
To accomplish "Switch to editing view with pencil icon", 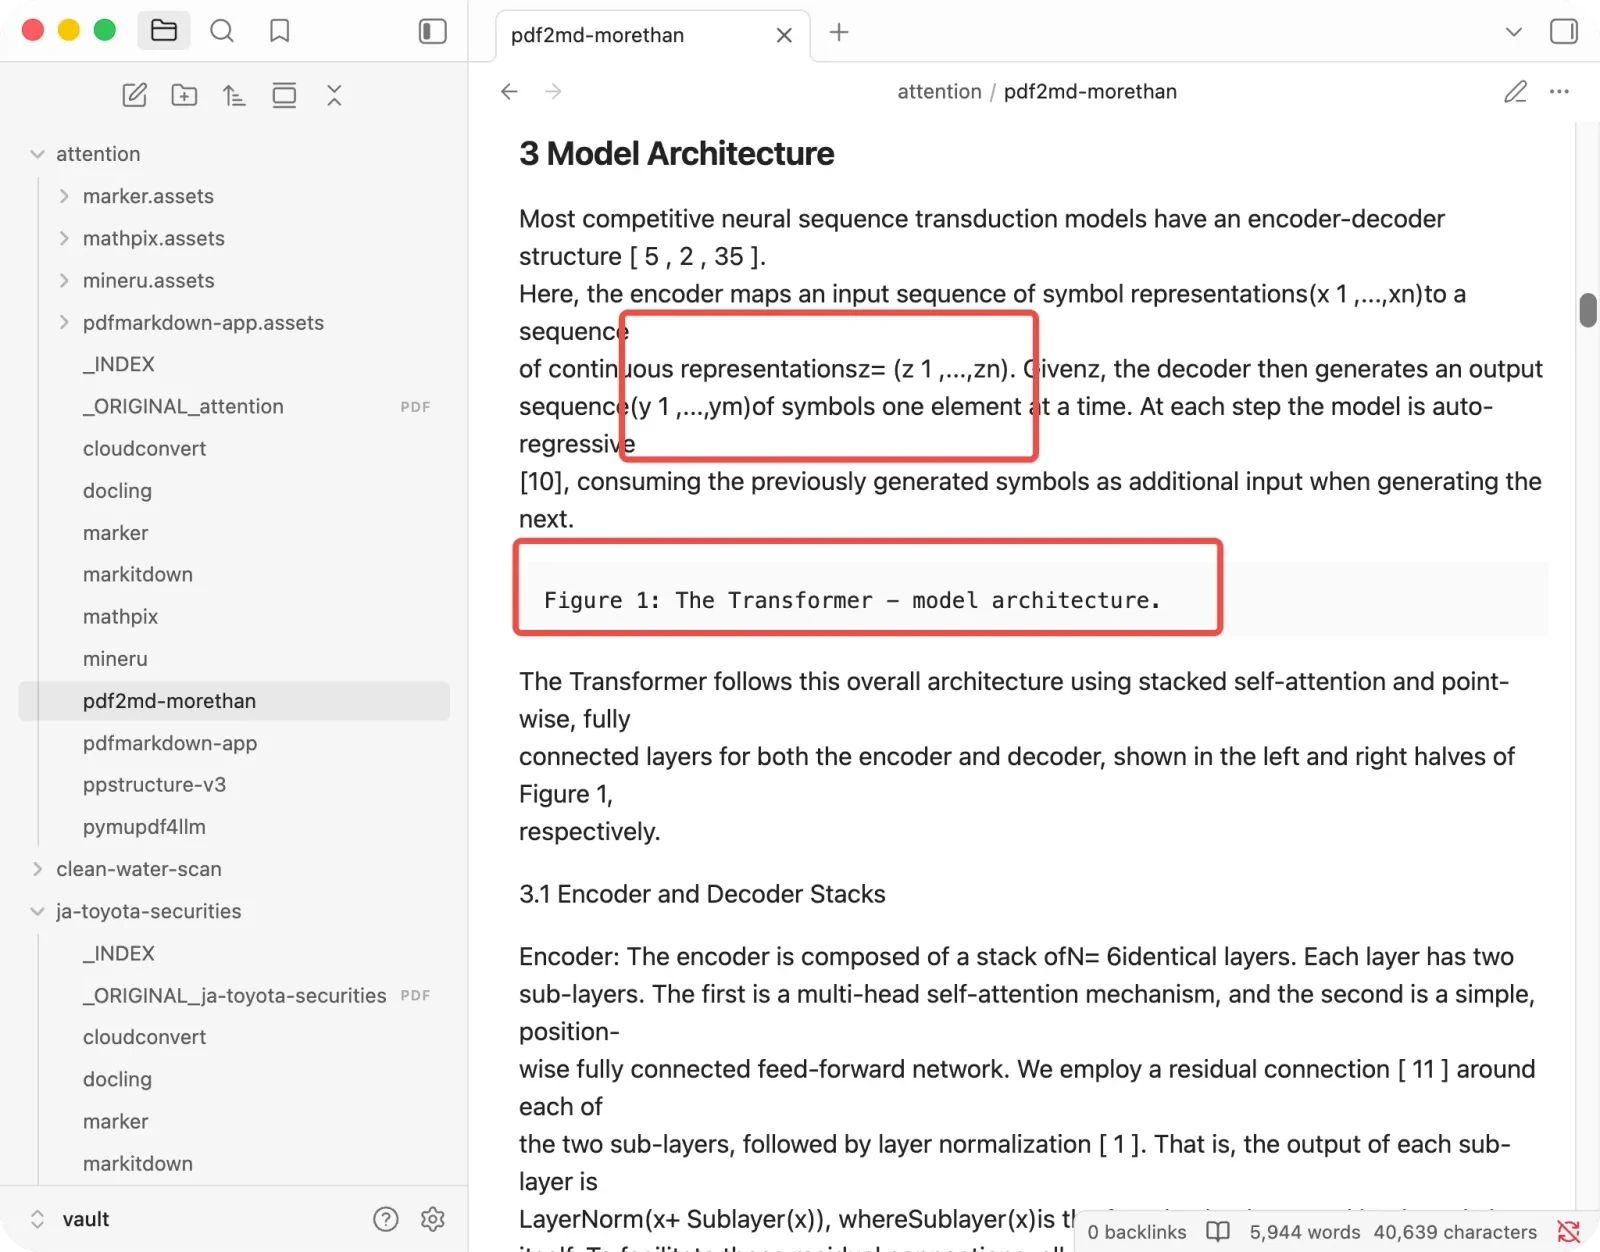I will click(1515, 92).
